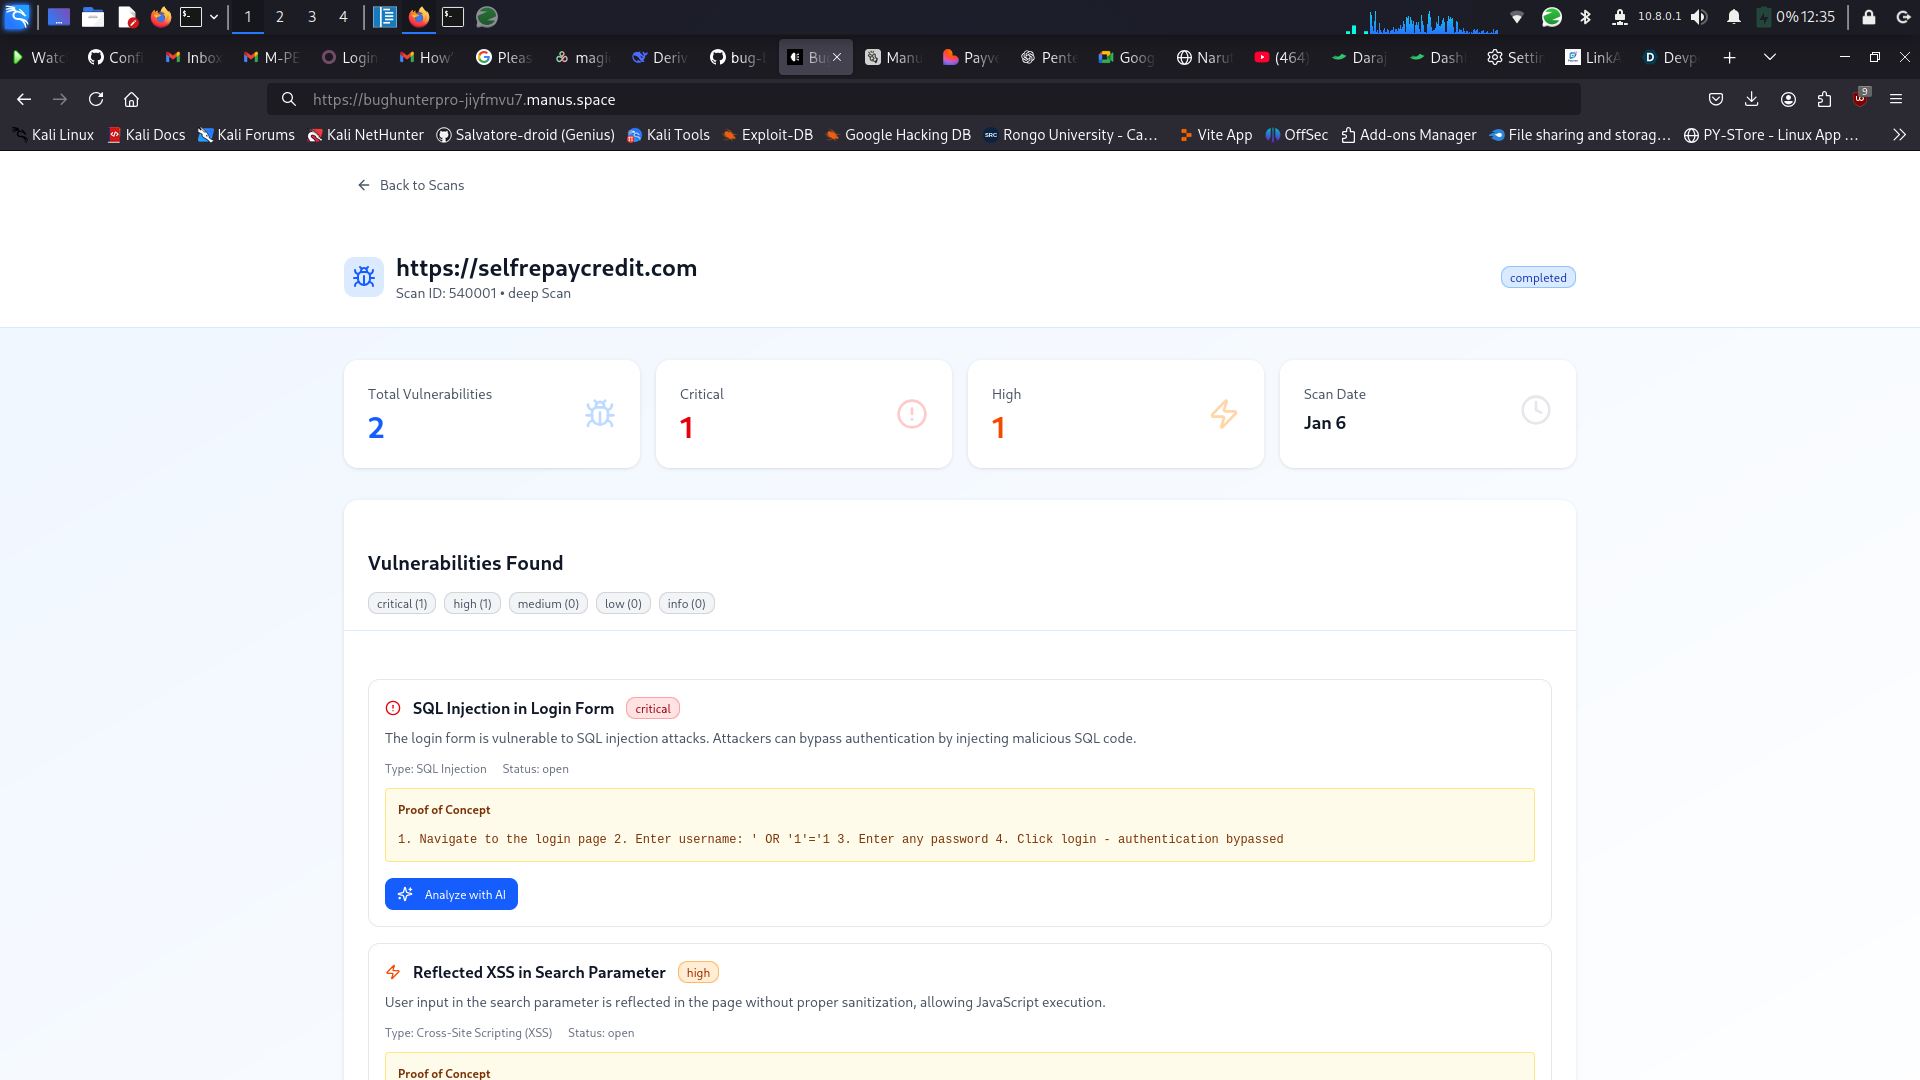Toggle the medium (0) severity filter
The width and height of the screenshot is (1920, 1080).
[548, 604]
